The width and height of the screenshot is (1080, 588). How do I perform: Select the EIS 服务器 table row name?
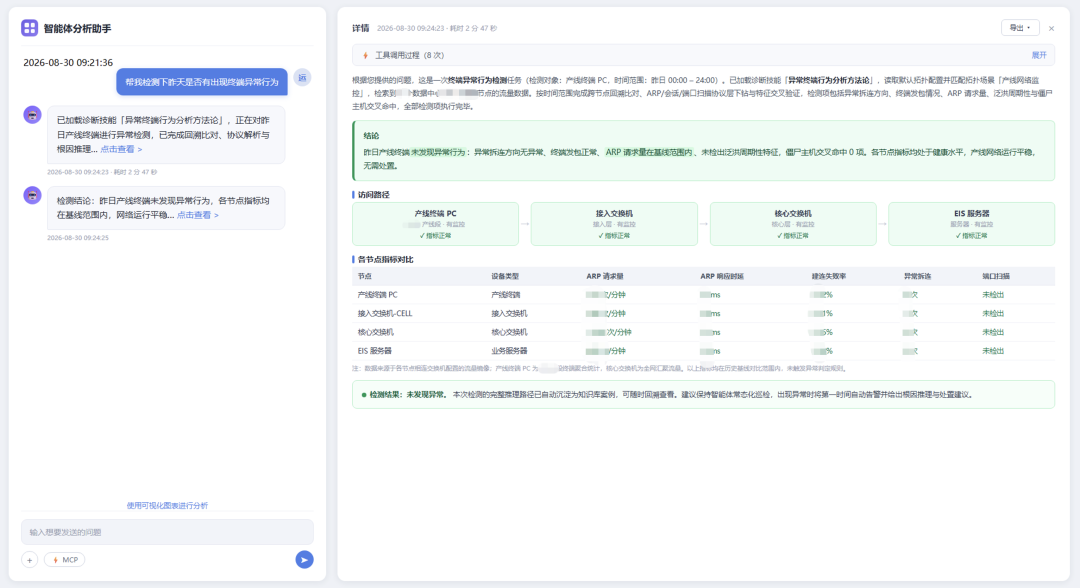pos(375,350)
